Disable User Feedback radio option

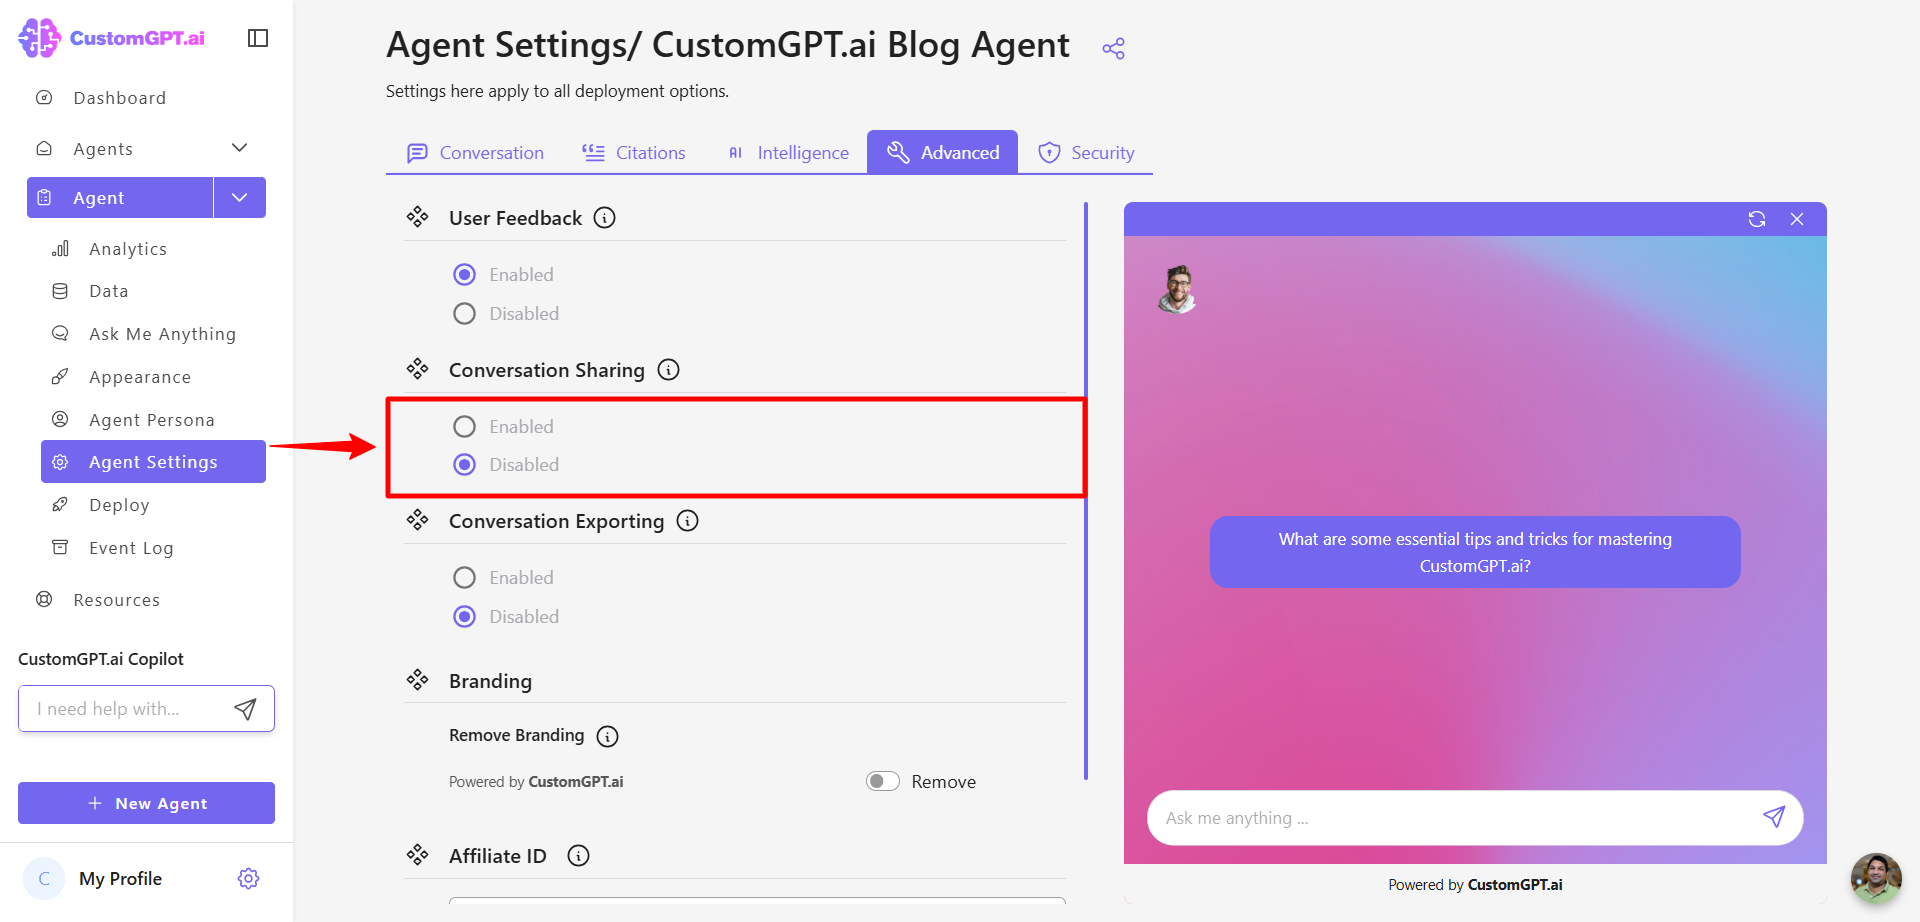[x=465, y=314]
